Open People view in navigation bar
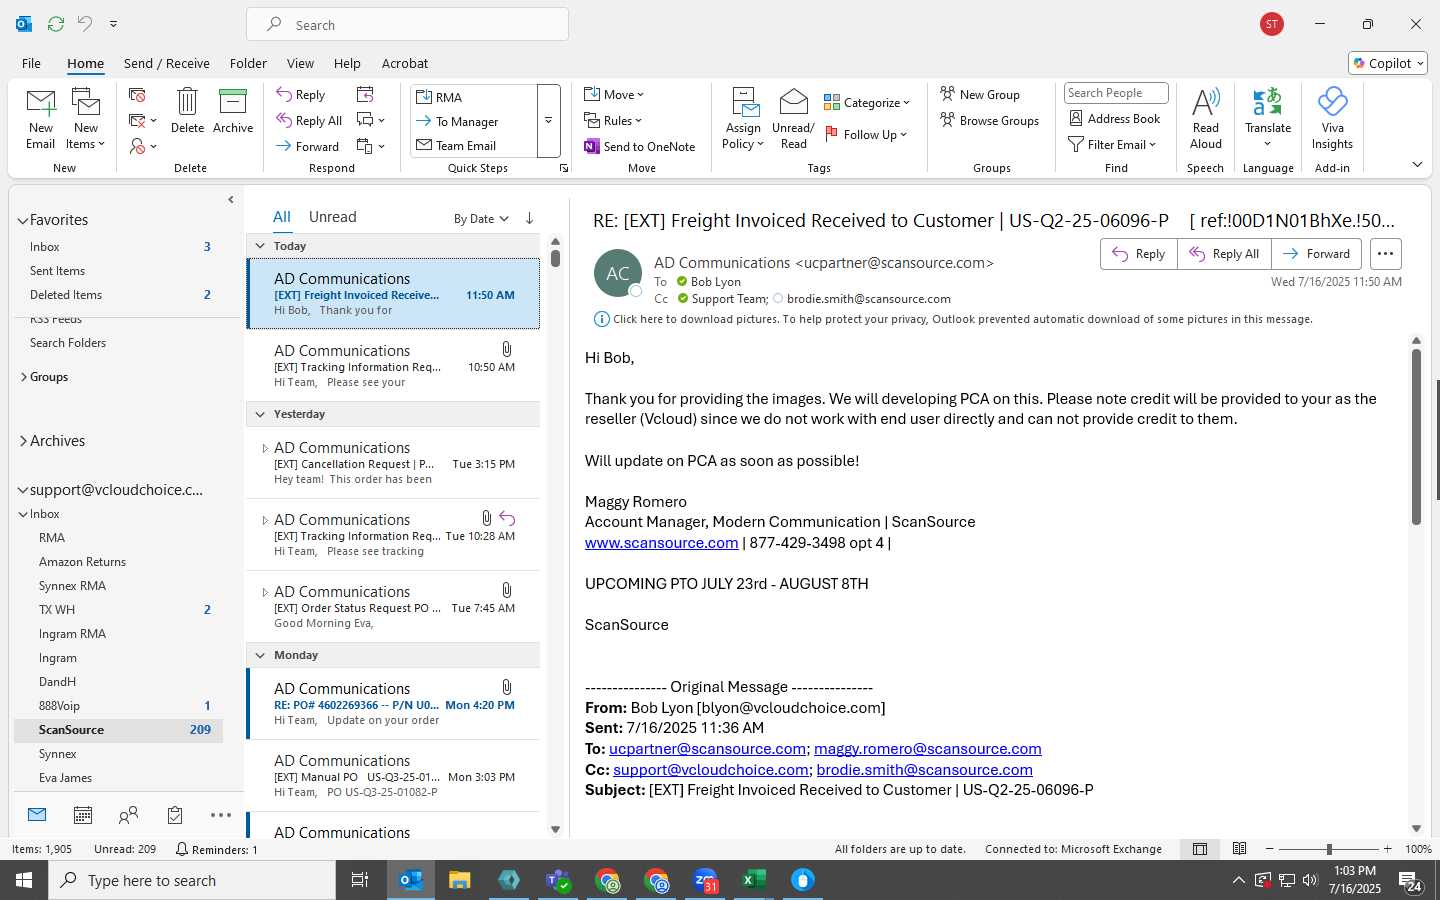Screen dimensions: 1440x900 [x=128, y=815]
